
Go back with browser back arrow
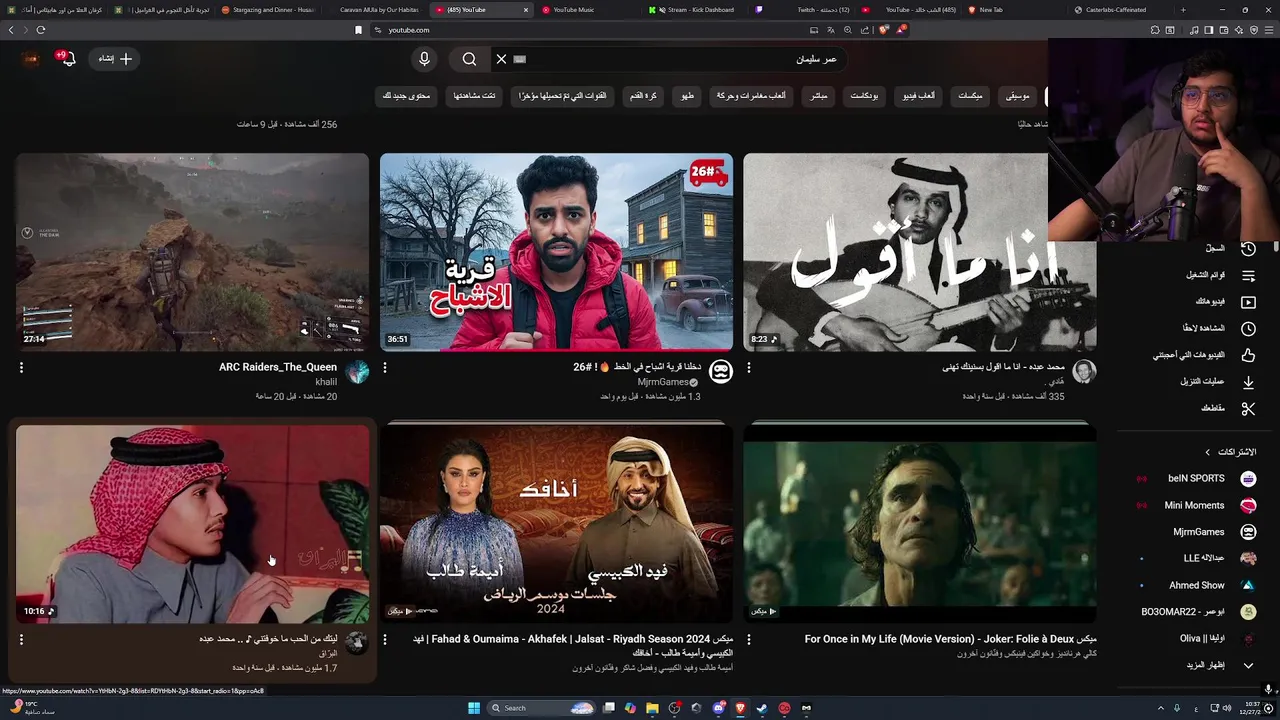[x=11, y=30]
